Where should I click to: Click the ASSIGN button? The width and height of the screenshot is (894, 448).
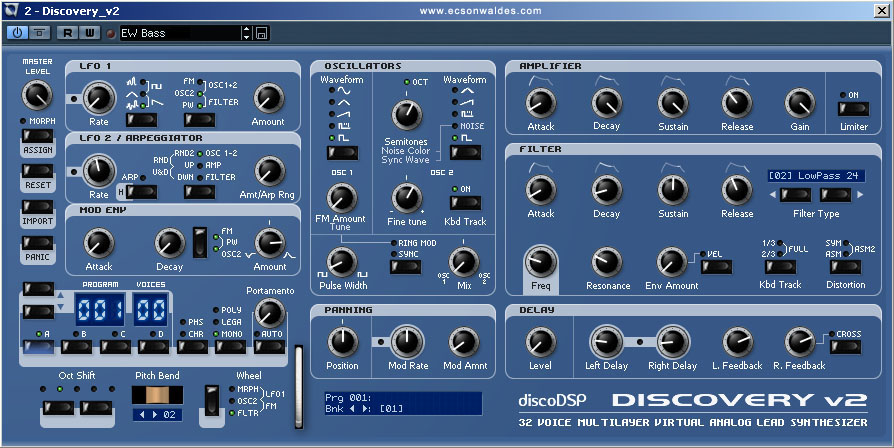[x=37, y=136]
